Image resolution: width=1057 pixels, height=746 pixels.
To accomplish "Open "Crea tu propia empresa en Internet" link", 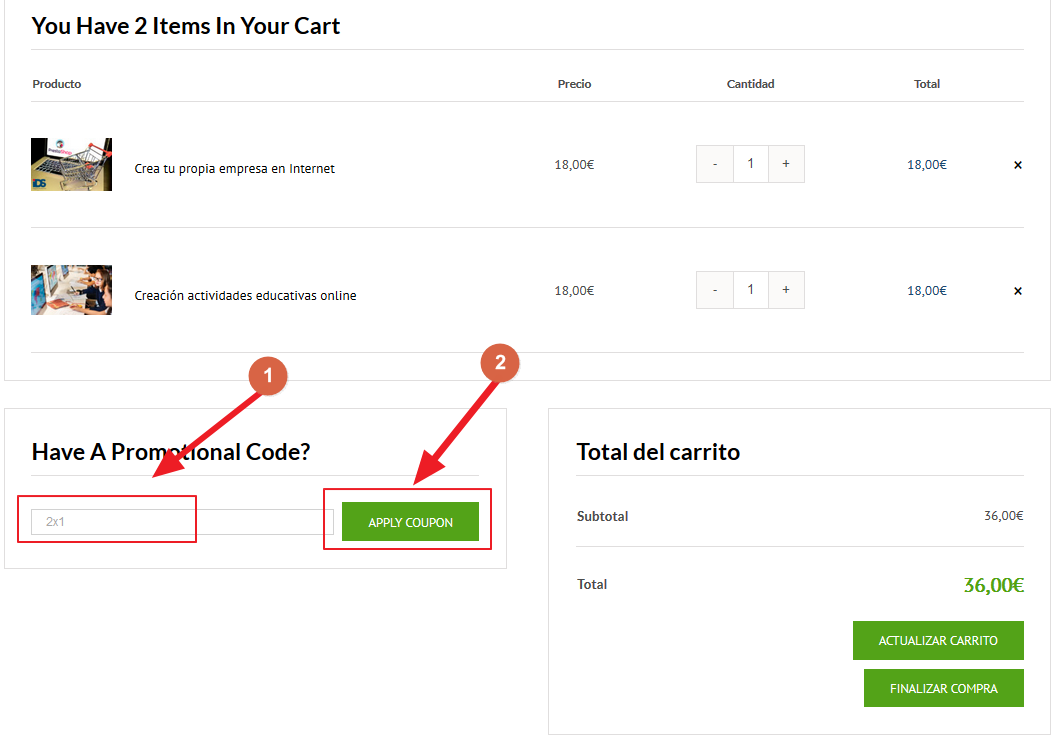I will point(235,169).
